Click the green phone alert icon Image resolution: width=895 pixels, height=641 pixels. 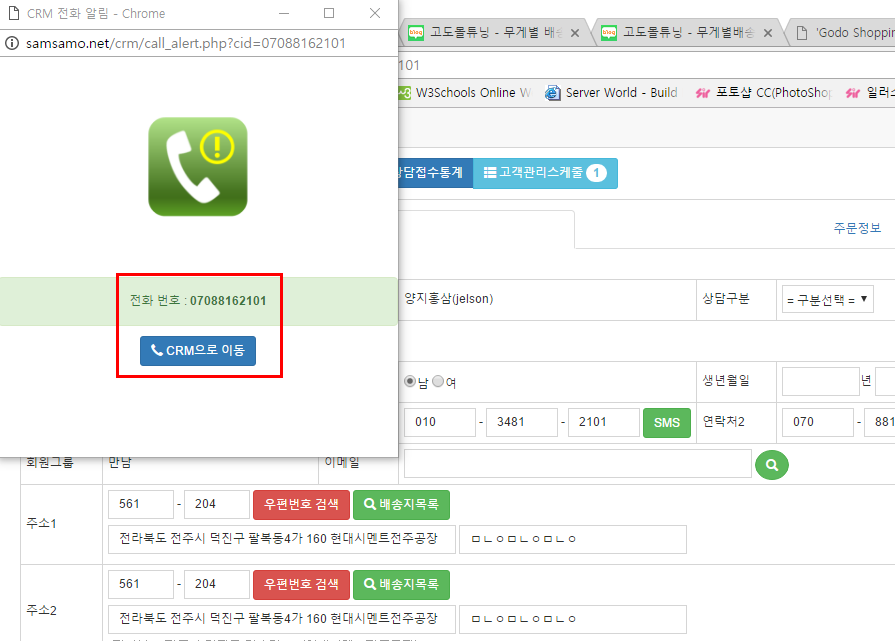[197, 166]
